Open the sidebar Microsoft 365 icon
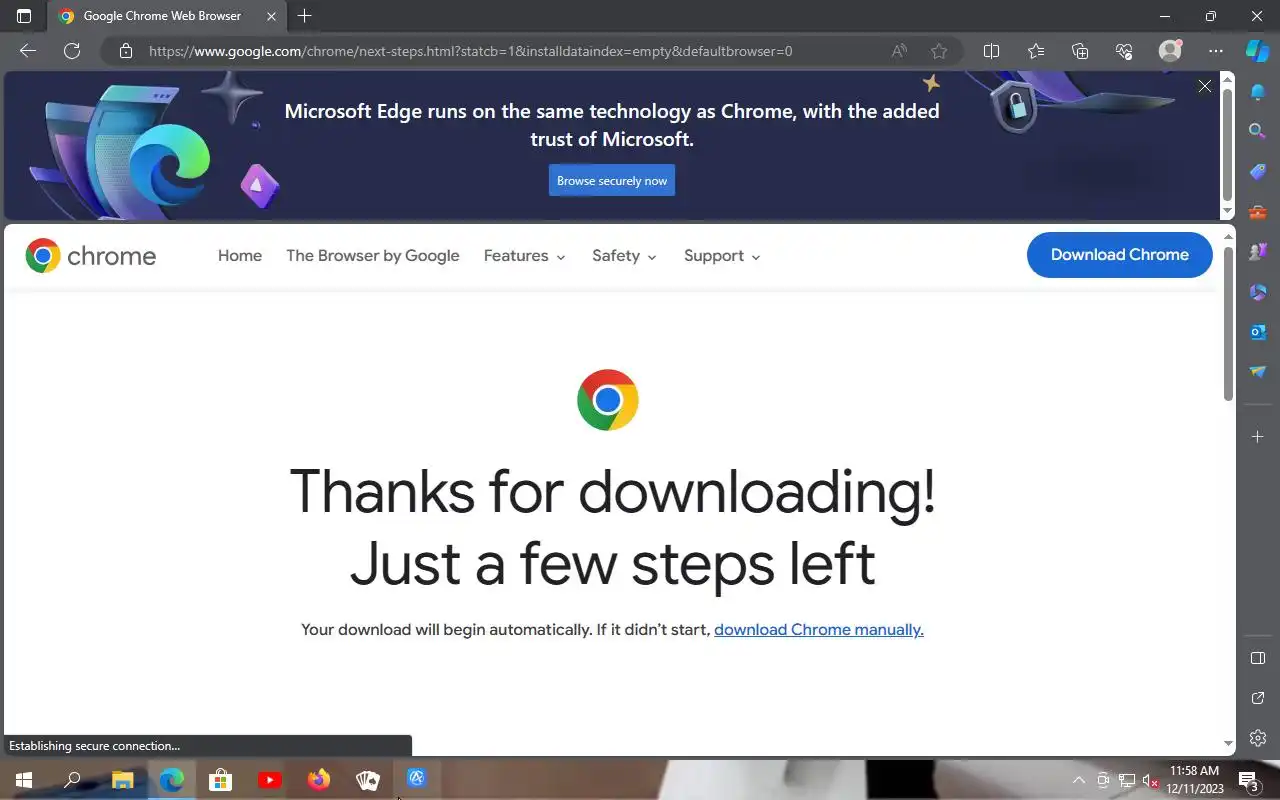The width and height of the screenshot is (1280, 800). 1258,292
